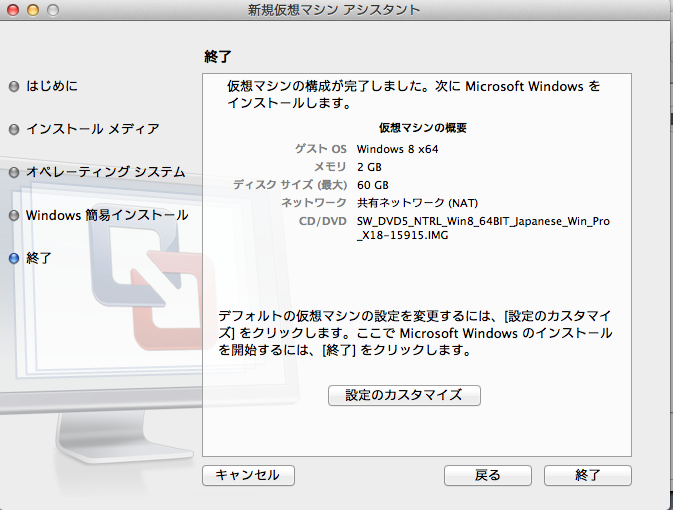Click the 仮想マシンの概要 summary heading
This screenshot has width=673, height=510.
tap(423, 128)
